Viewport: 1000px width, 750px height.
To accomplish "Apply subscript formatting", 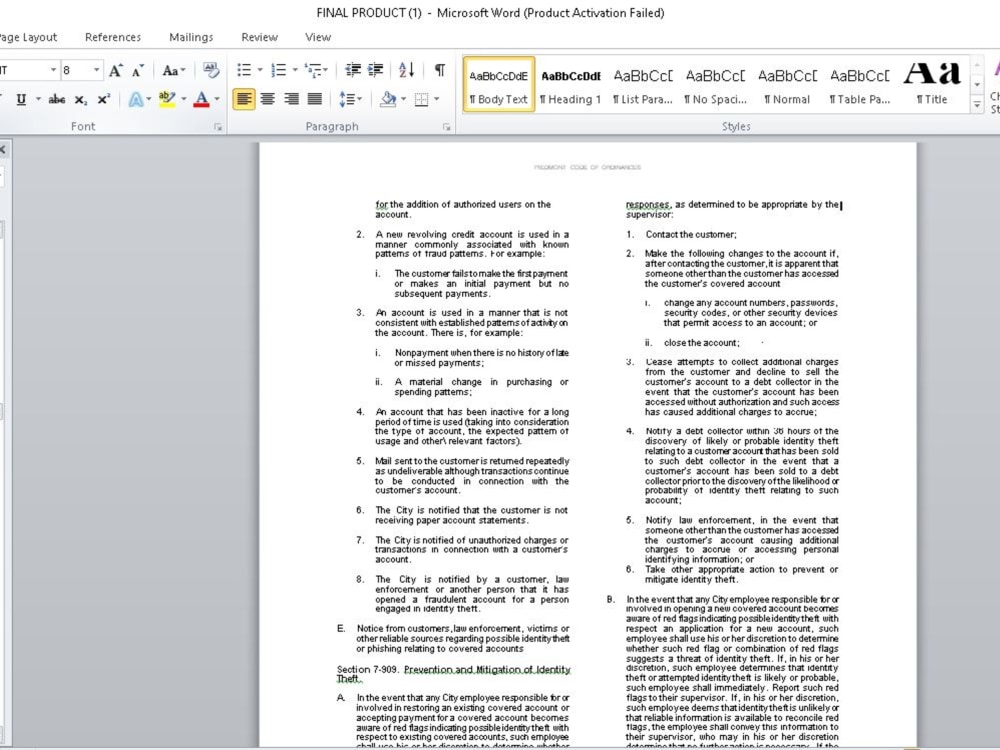I will (x=80, y=99).
